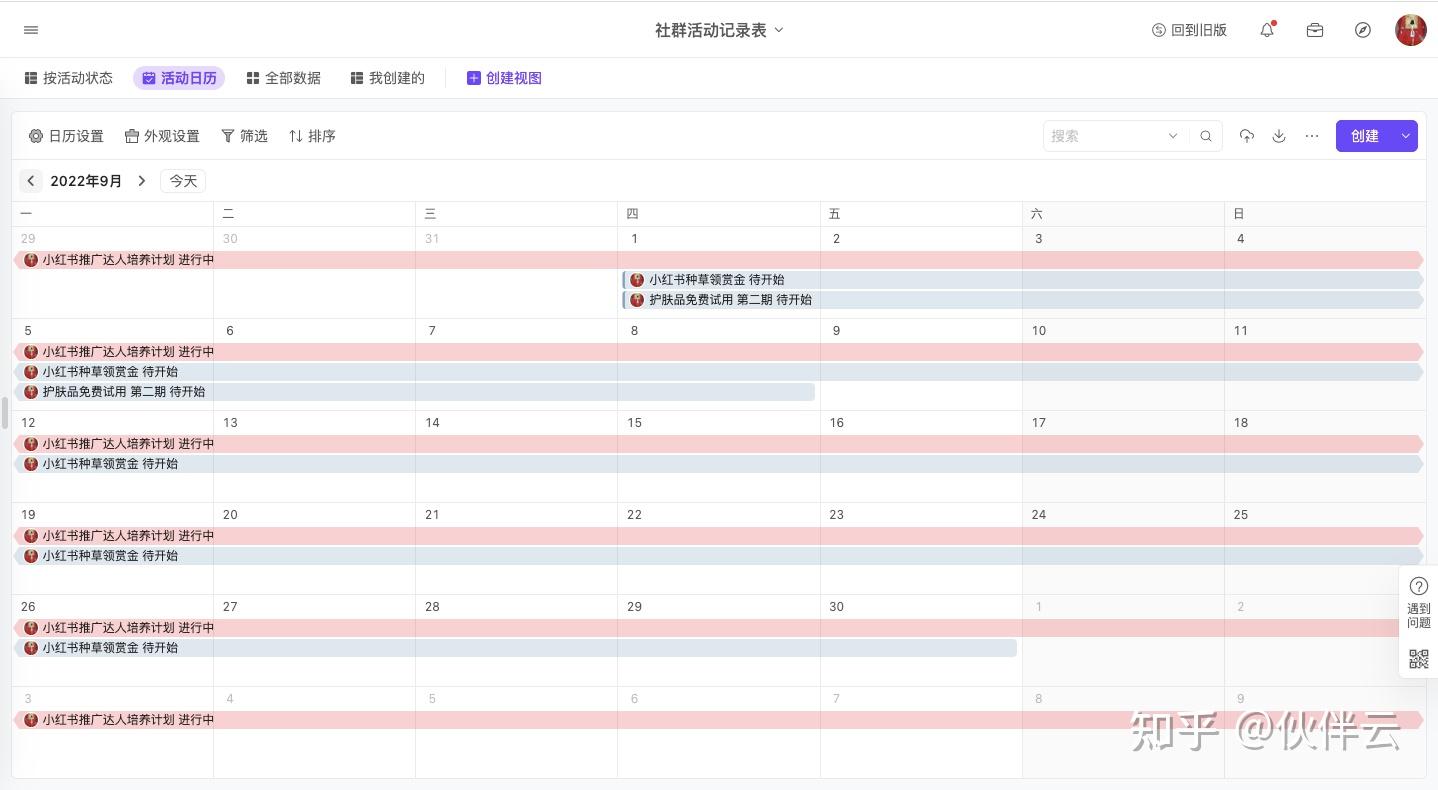Expand the search field dropdown arrow
Viewport: 1438px width, 790px height.
click(x=1173, y=136)
